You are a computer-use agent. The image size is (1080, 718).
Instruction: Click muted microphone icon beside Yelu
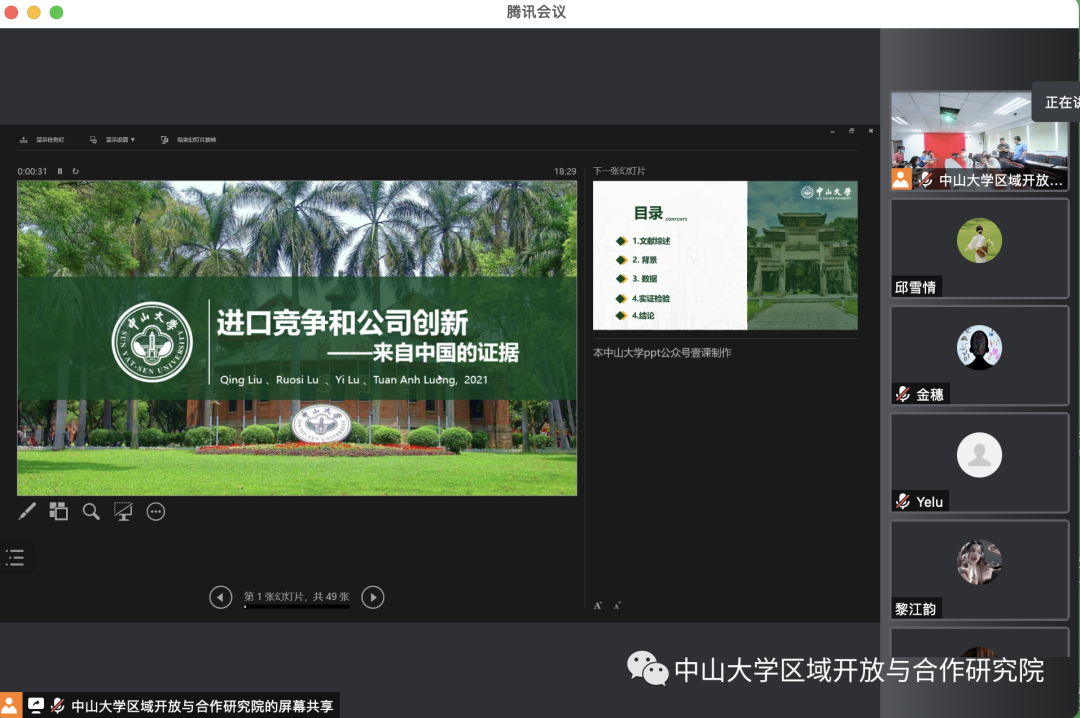coord(903,501)
